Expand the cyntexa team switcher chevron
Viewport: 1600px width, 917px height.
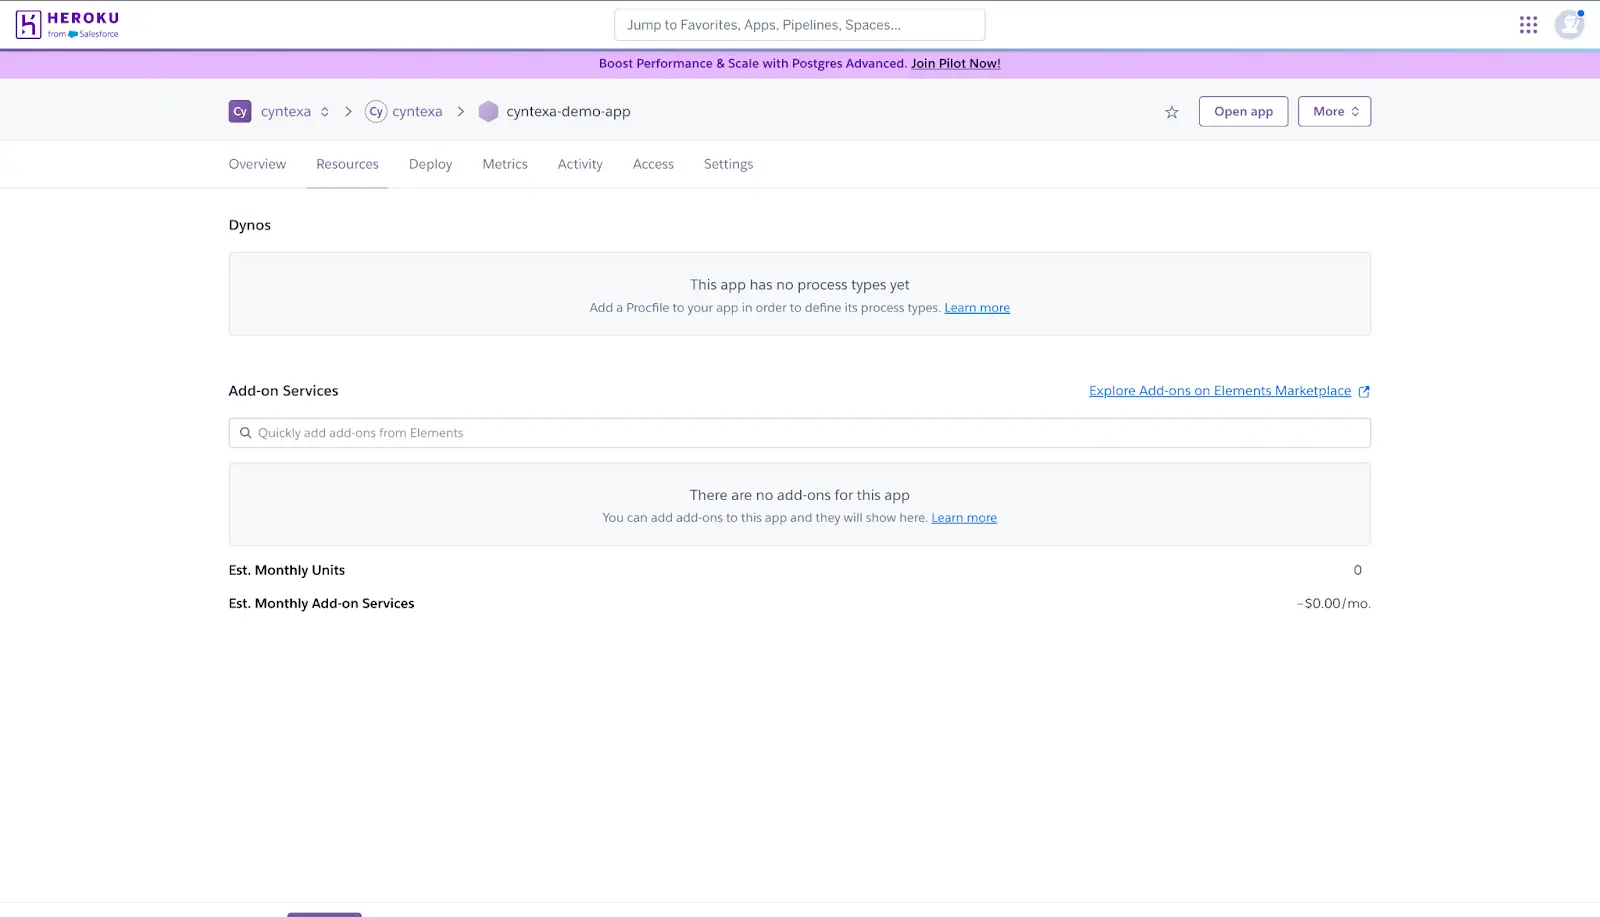324,111
